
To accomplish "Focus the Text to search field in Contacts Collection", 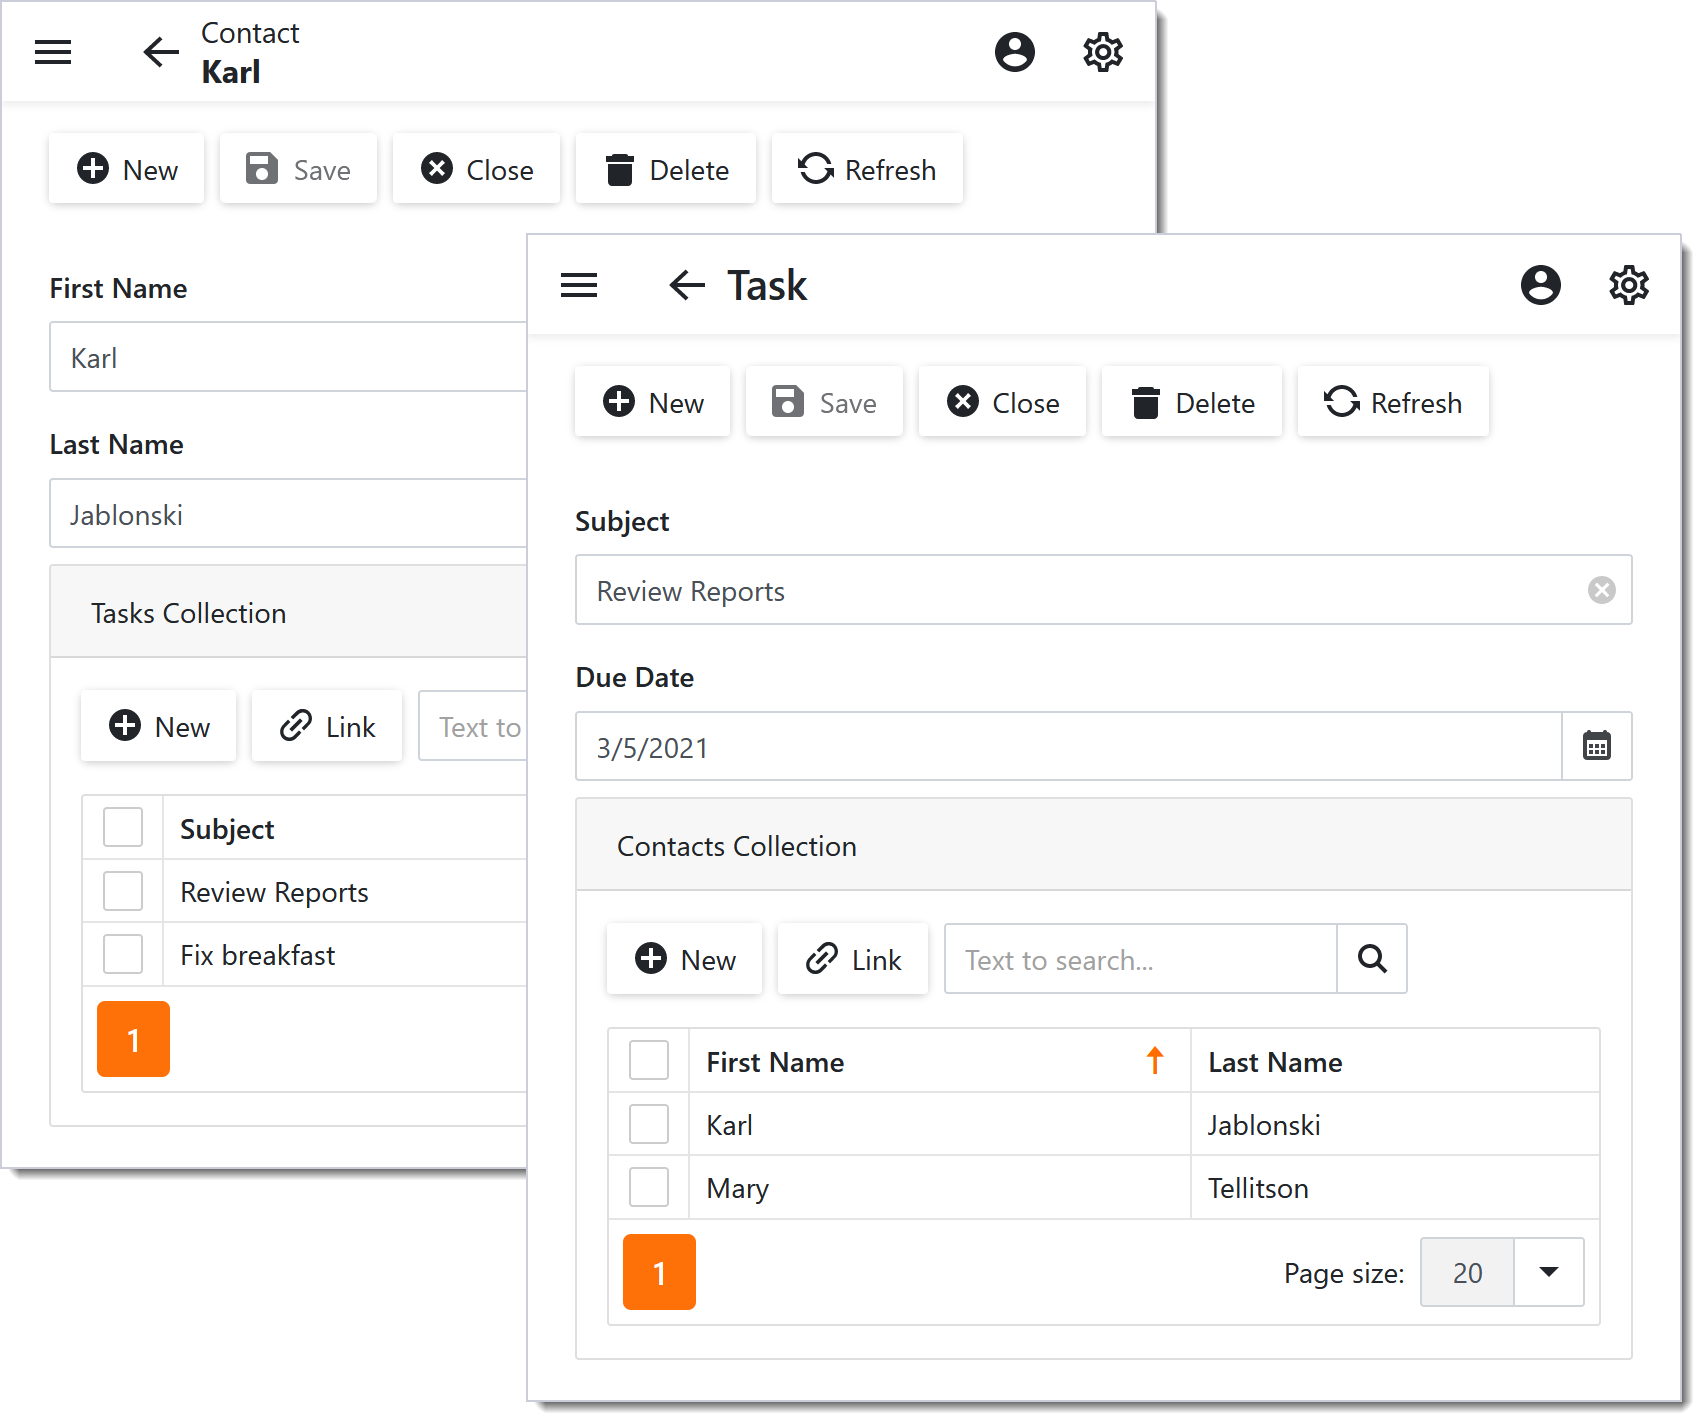I will tap(1140, 960).
